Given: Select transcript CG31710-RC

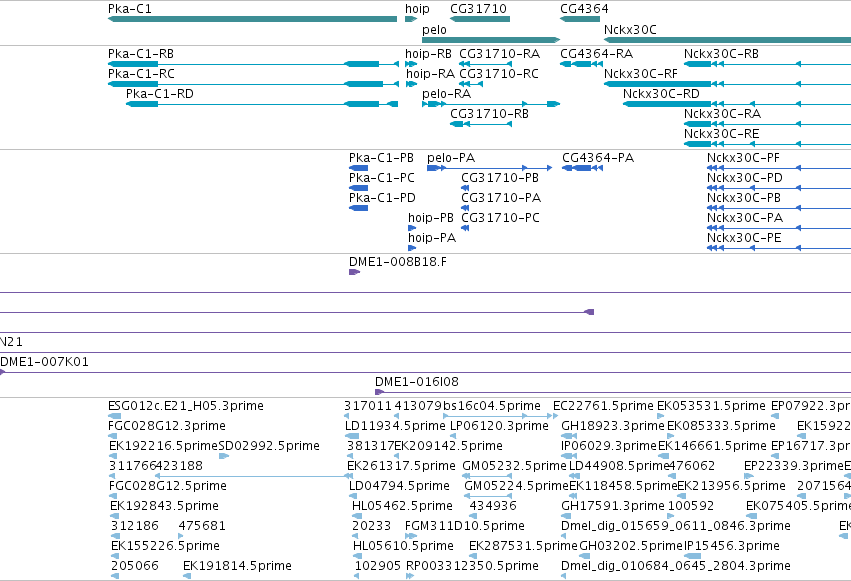Looking at the screenshot, I should coord(499,74).
